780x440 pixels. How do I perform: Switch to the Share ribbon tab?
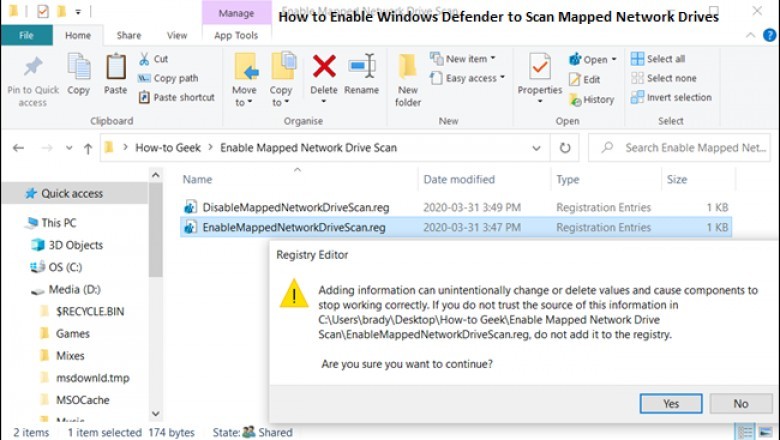click(129, 35)
